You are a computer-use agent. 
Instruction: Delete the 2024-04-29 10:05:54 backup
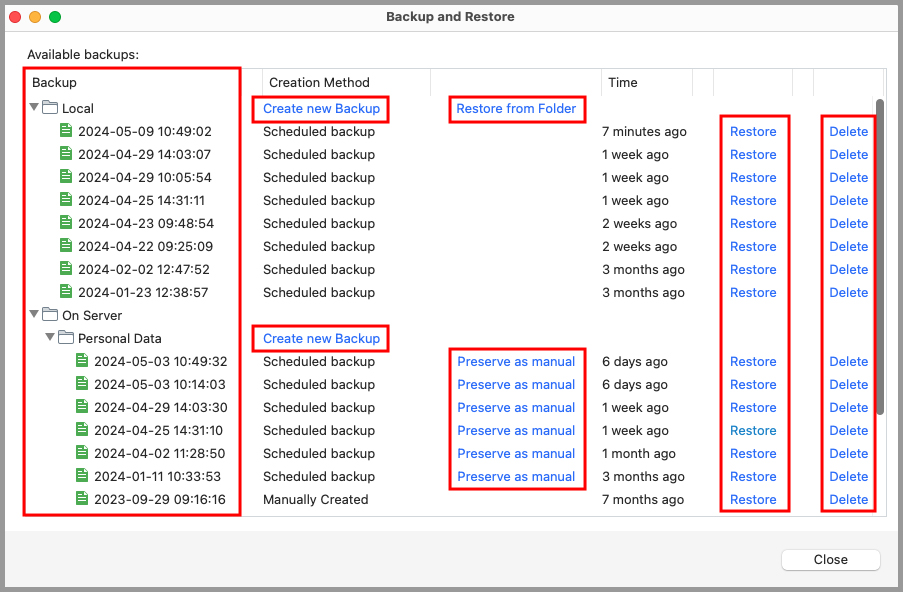click(x=848, y=177)
